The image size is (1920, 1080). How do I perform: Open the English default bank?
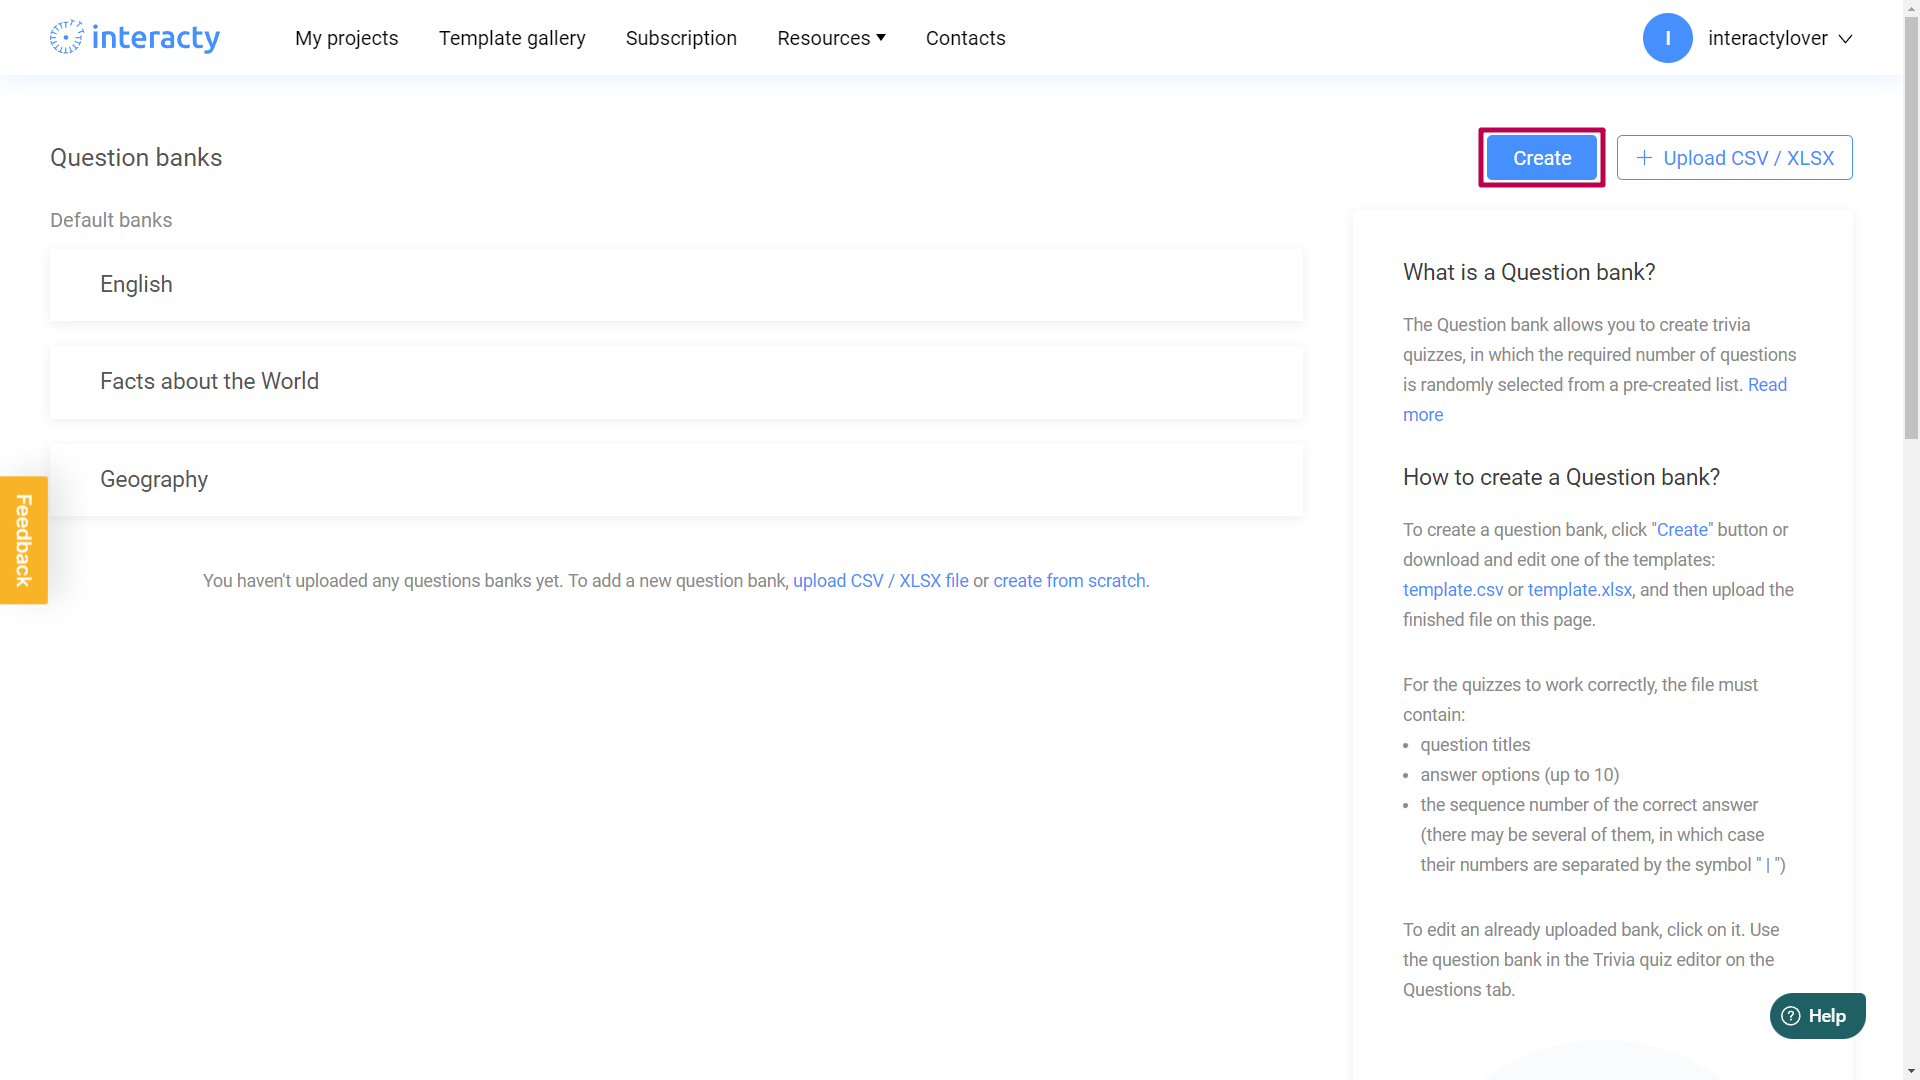pyautogui.click(x=676, y=285)
